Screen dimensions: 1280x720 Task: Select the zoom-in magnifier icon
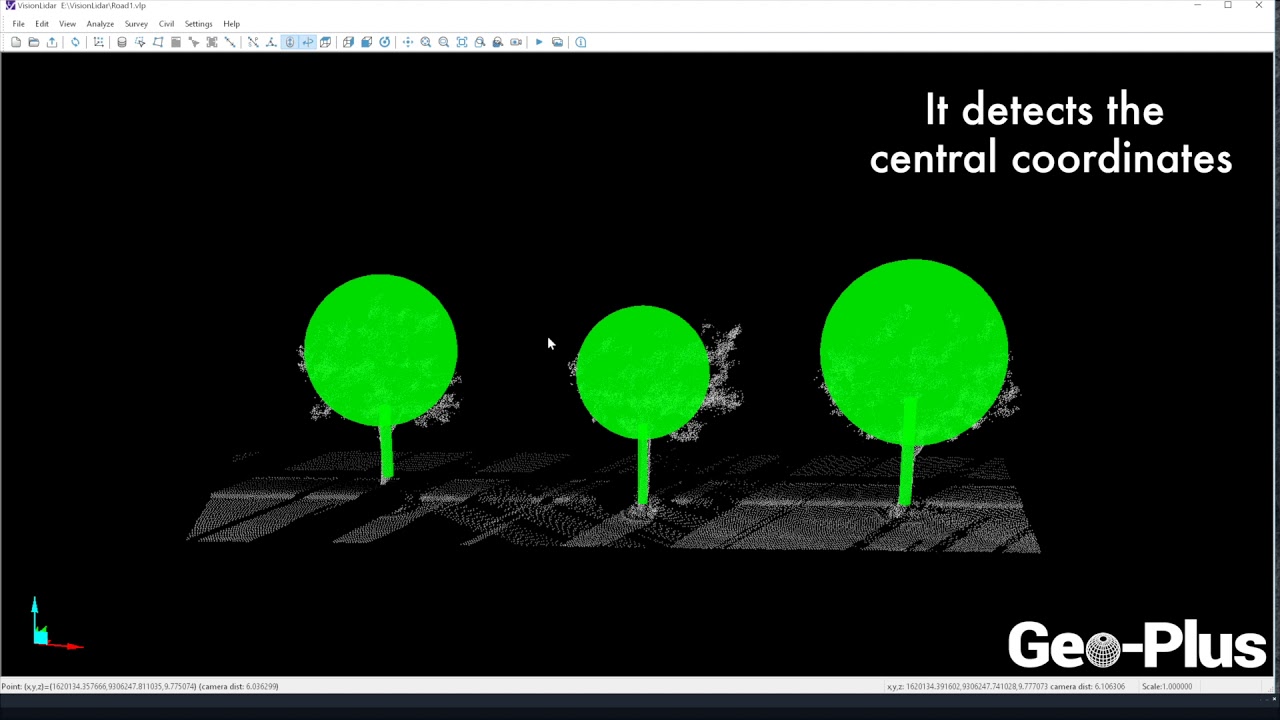pos(426,42)
